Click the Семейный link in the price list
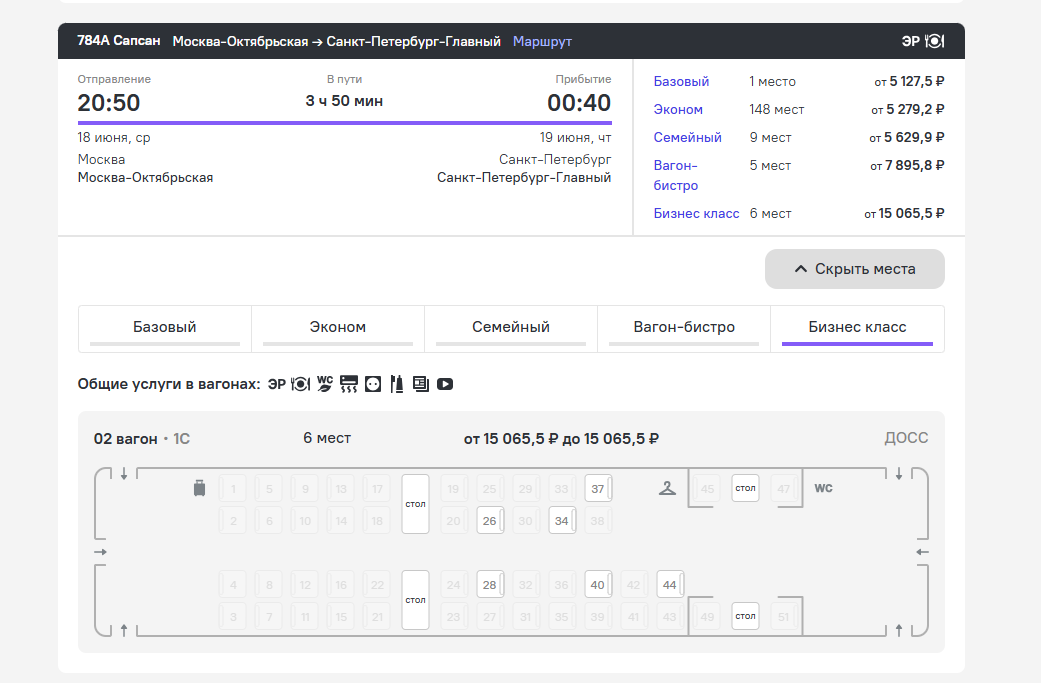1041x683 pixels. coord(687,137)
